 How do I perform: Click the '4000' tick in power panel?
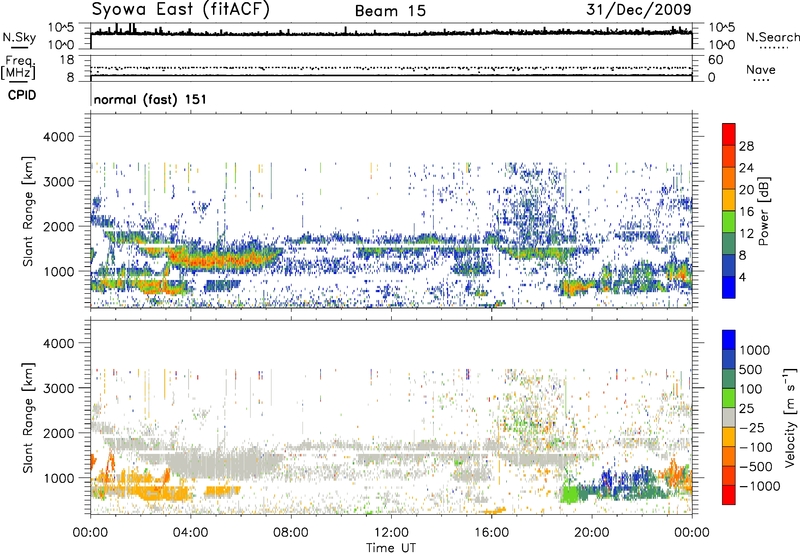pos(58,137)
